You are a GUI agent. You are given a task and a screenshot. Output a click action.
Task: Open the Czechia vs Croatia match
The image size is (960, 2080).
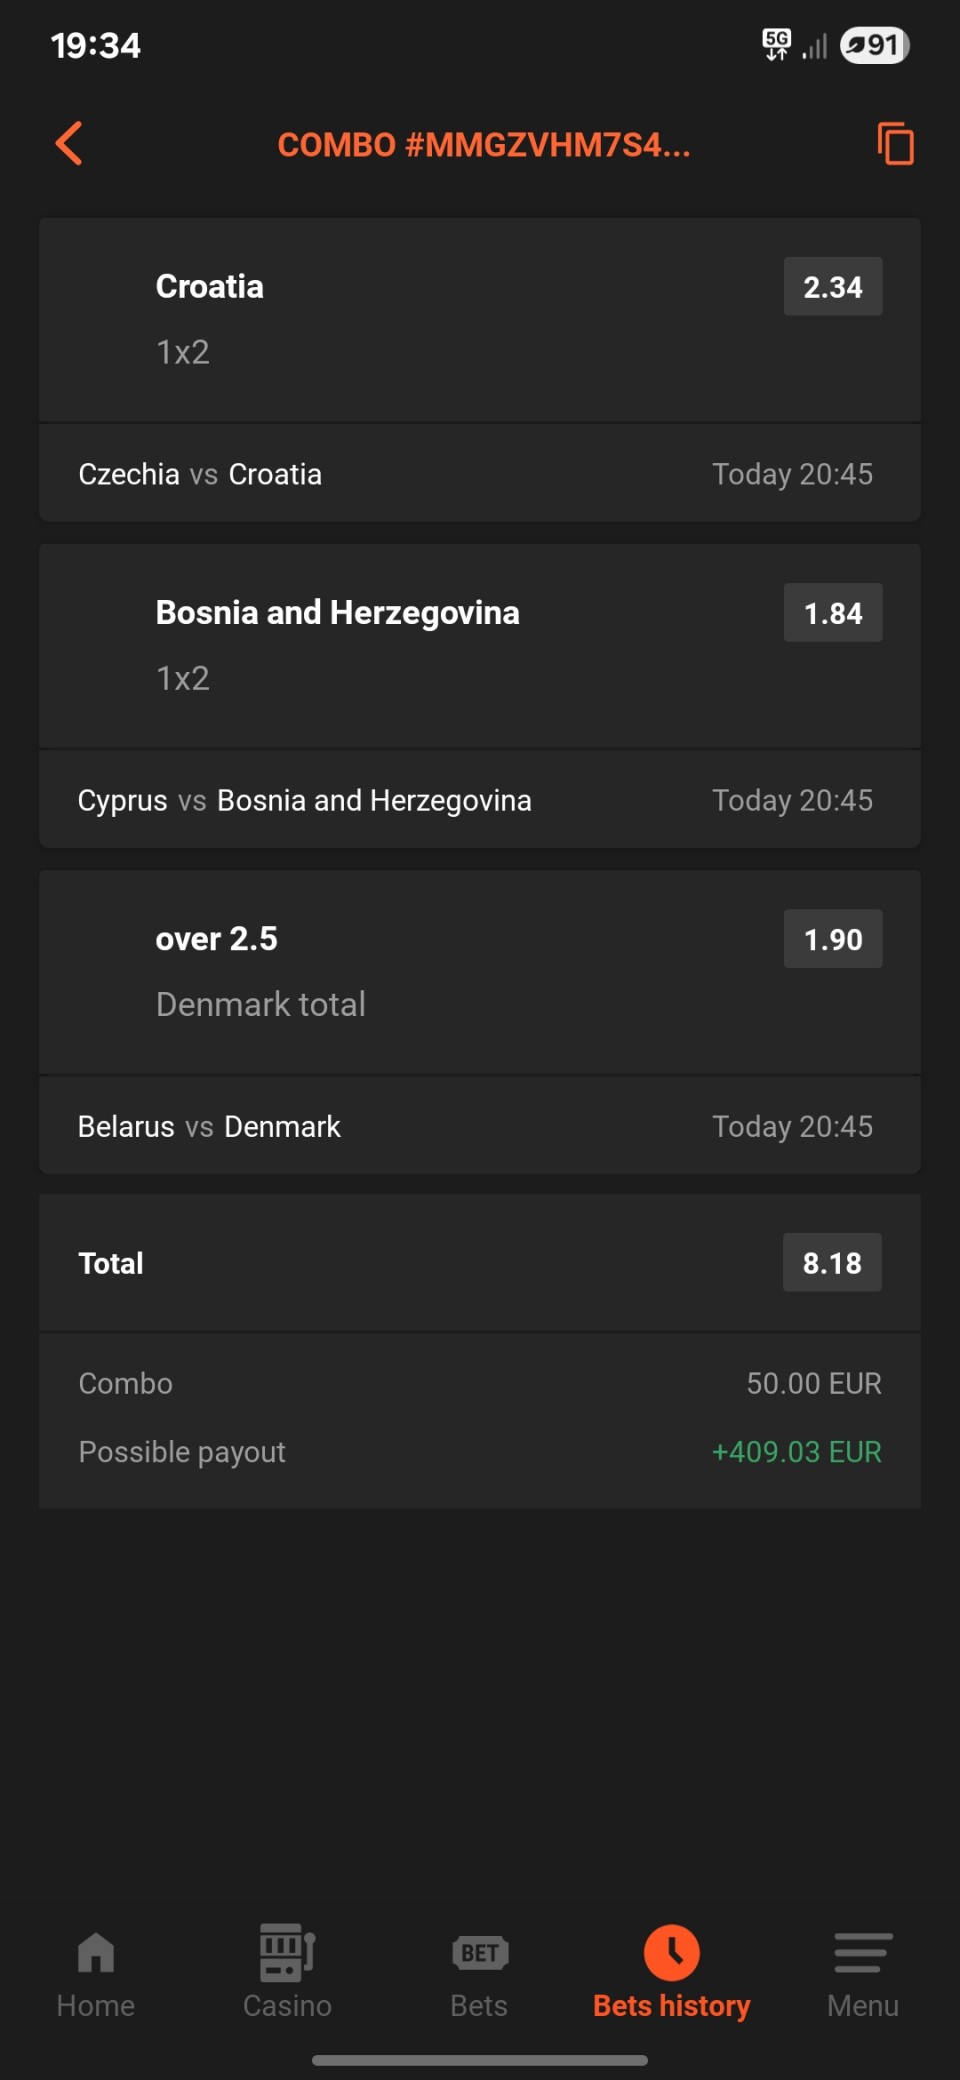pyautogui.click(x=200, y=474)
